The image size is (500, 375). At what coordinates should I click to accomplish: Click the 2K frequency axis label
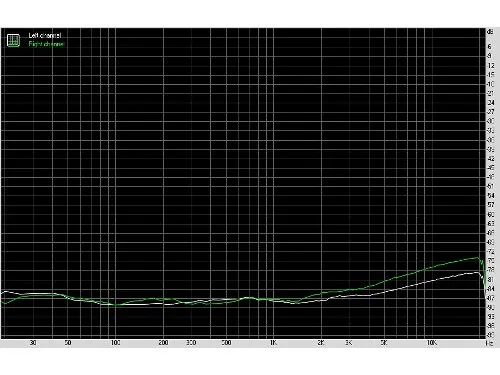click(321, 343)
